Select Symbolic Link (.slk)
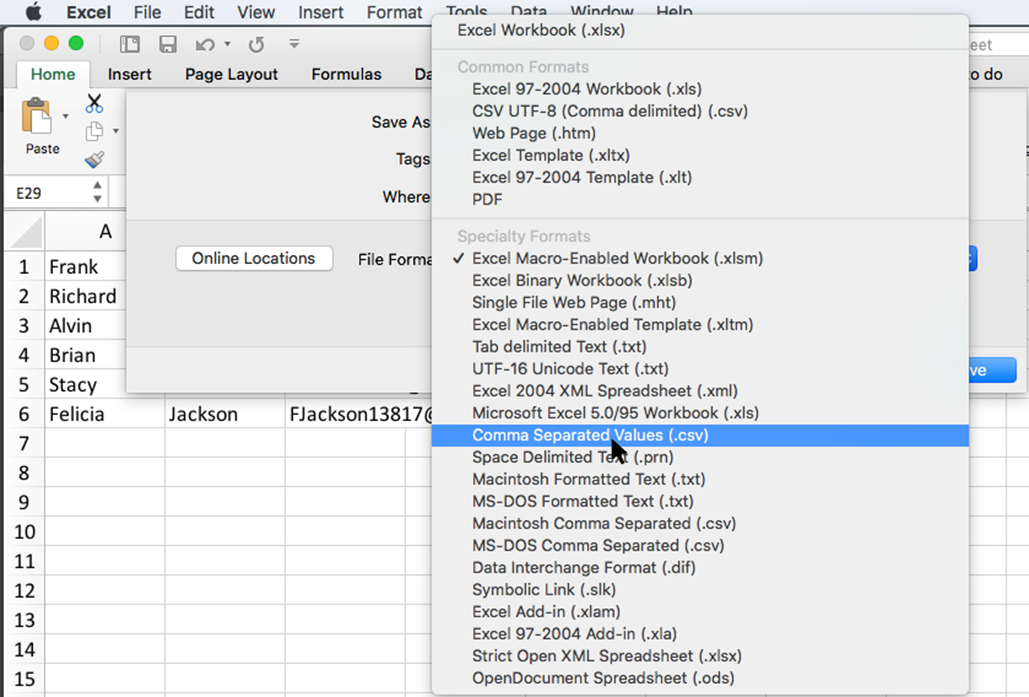 tap(700, 590)
